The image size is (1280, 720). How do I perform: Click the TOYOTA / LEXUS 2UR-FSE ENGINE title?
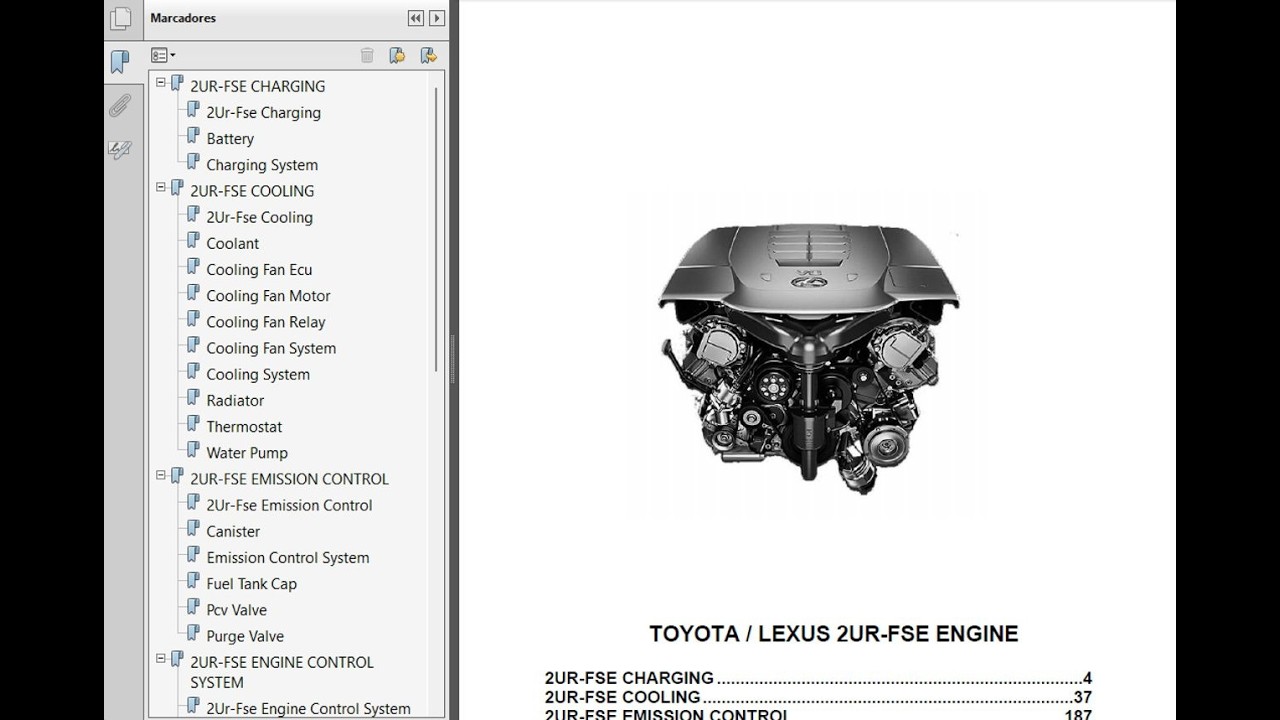coord(834,634)
